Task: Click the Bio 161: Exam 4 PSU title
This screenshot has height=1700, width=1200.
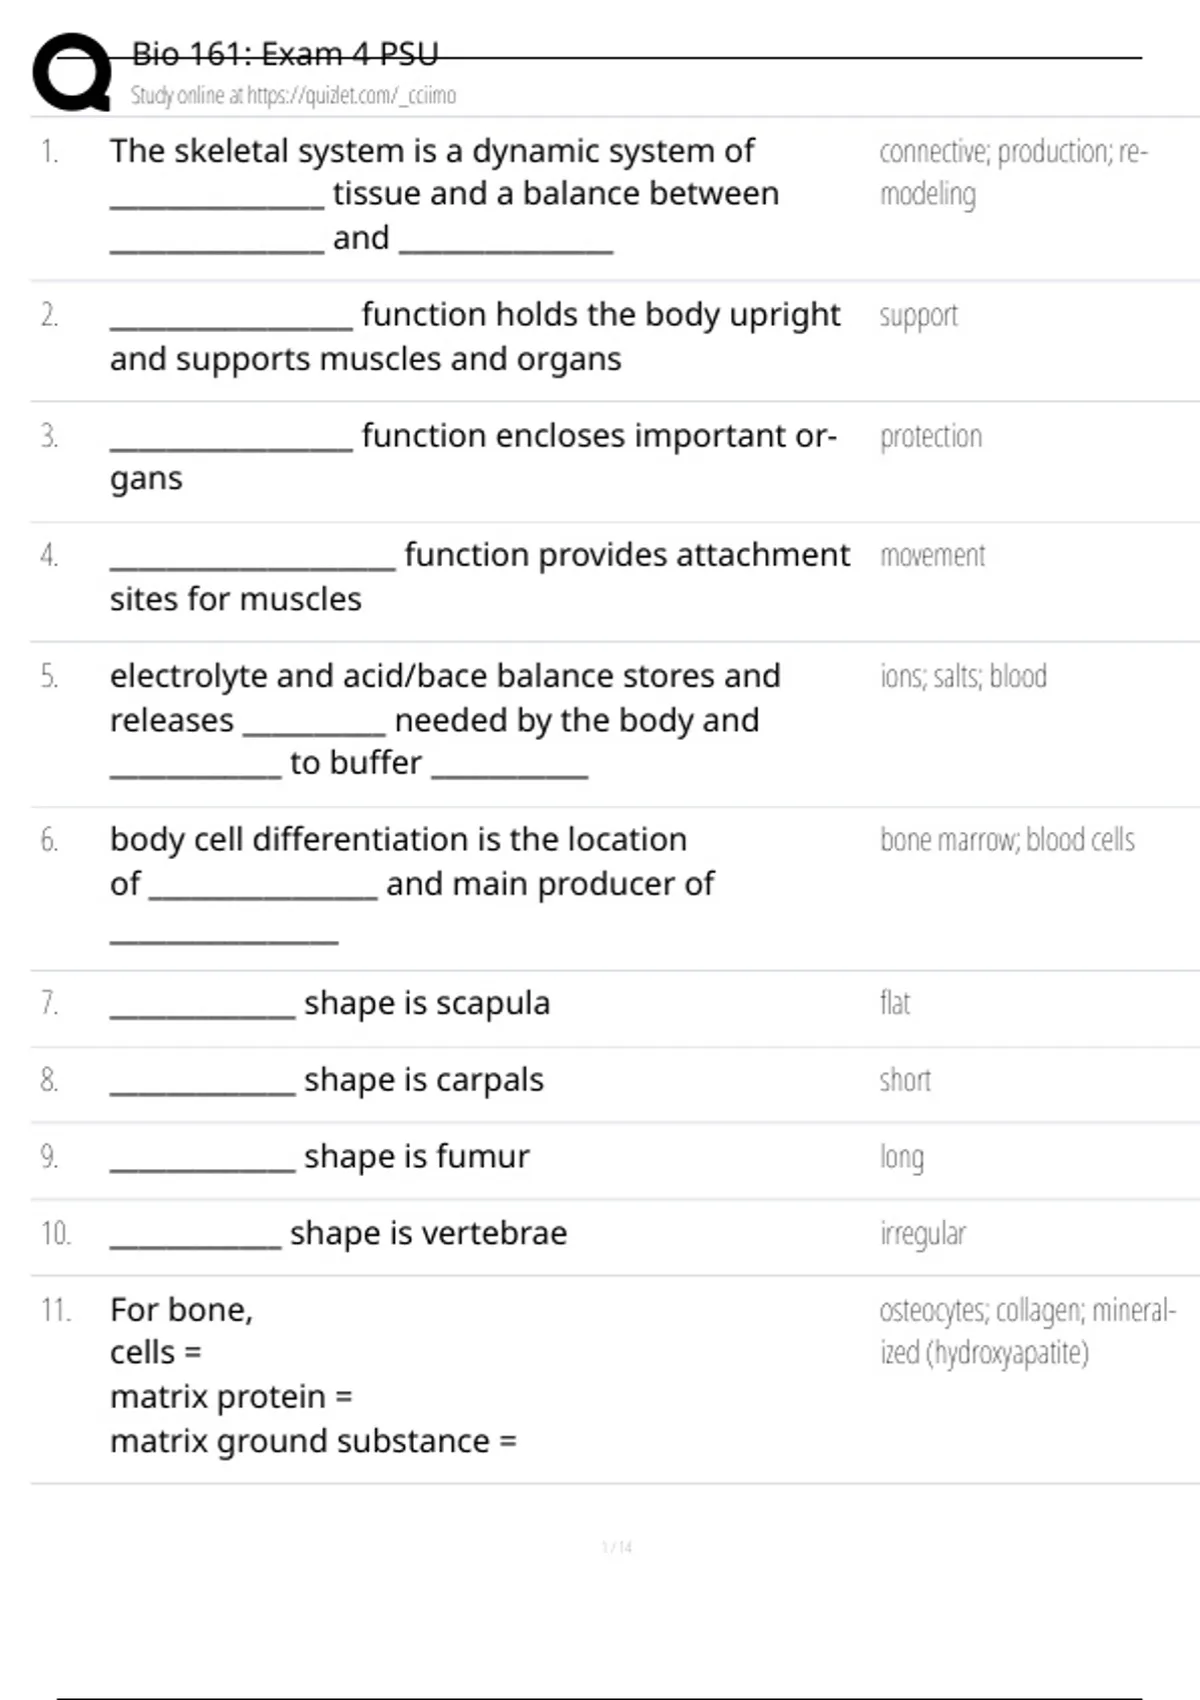Action: click(x=285, y=54)
